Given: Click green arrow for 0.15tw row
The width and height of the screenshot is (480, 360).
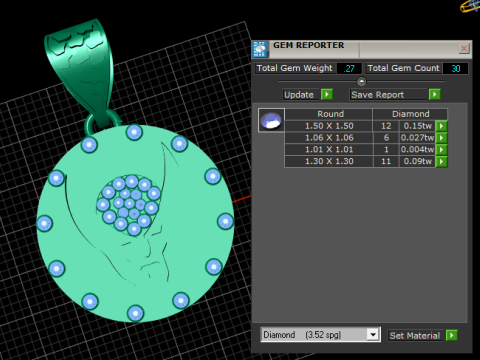Looking at the screenshot, I should point(441,126).
